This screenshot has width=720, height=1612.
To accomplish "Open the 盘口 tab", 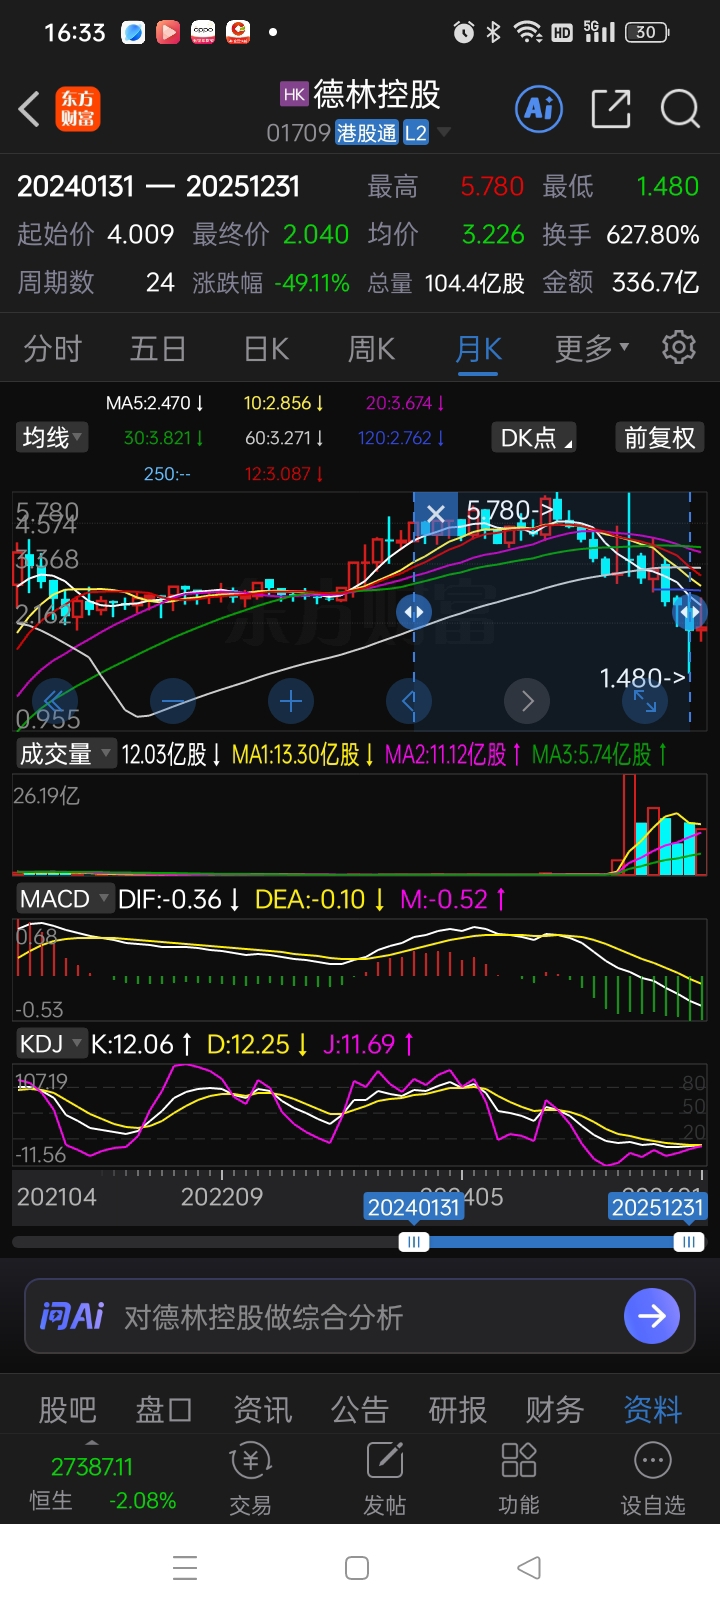I will [164, 1410].
